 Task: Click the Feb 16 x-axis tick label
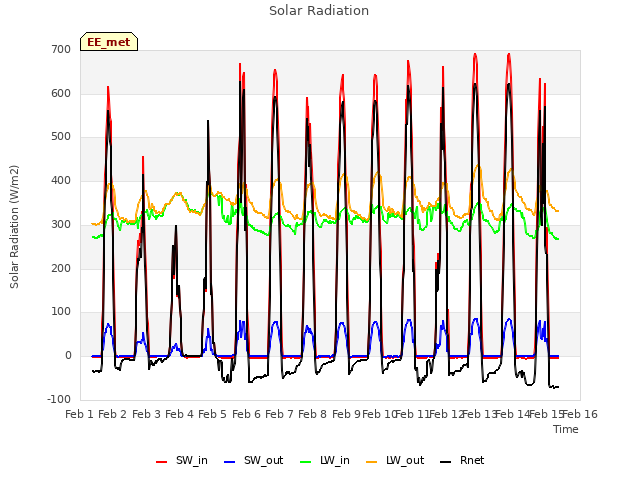click(580, 414)
